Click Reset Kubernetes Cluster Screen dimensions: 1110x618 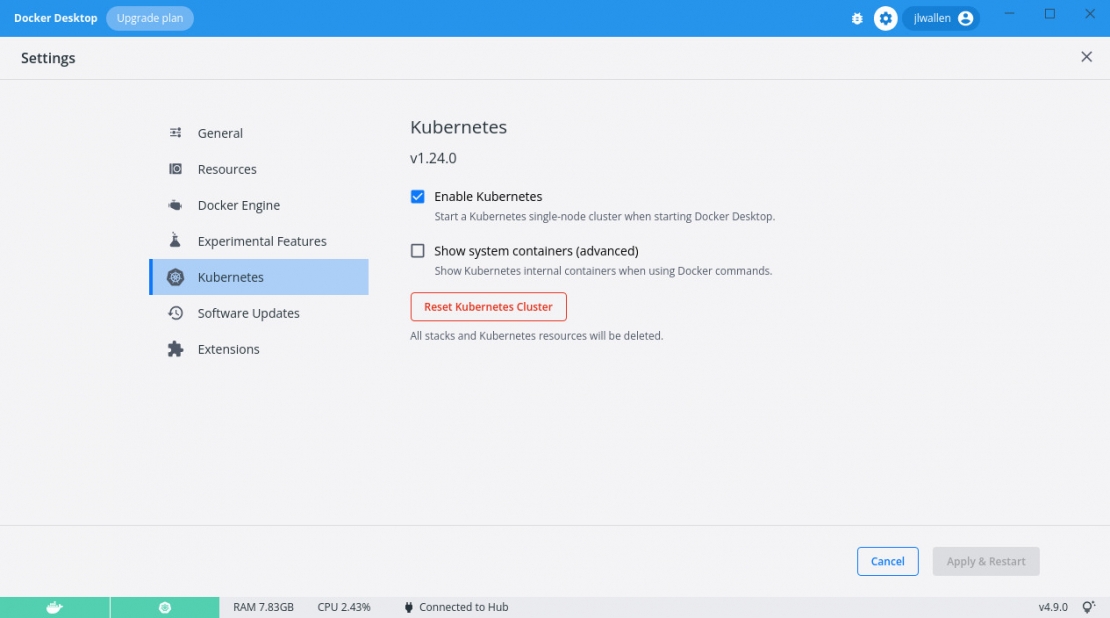point(488,306)
